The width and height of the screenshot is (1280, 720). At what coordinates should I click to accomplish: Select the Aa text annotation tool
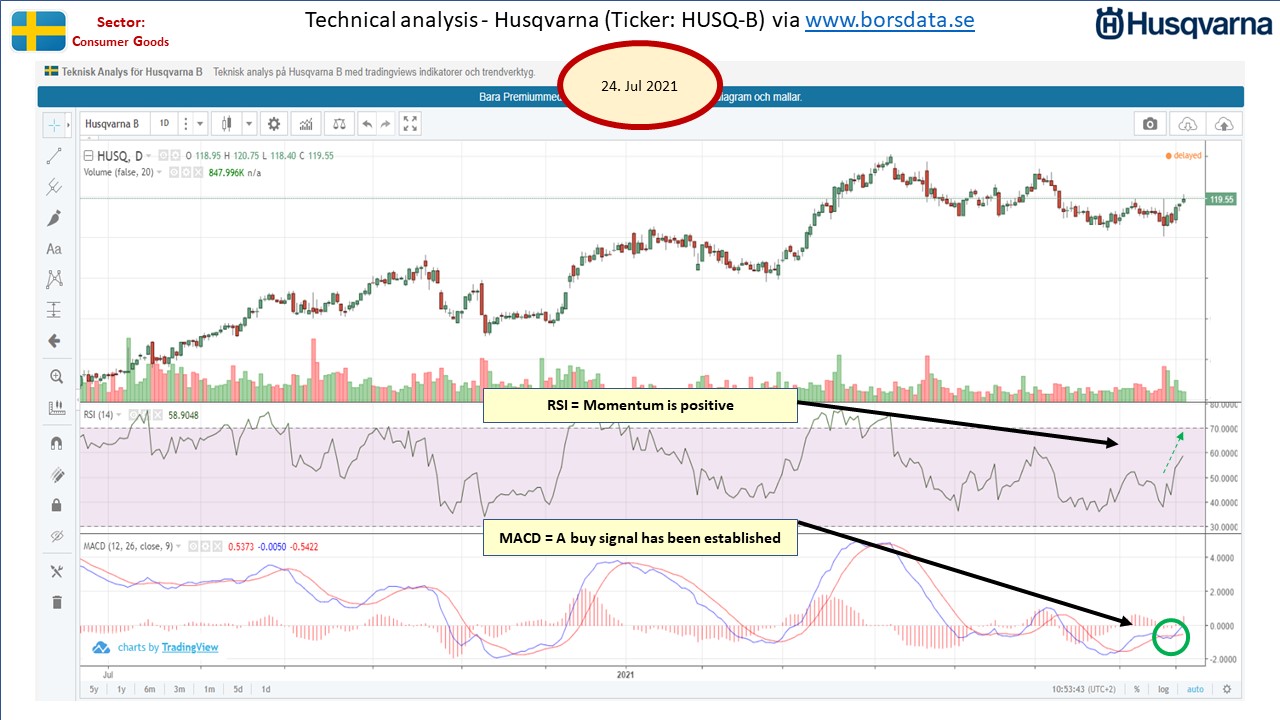54,249
